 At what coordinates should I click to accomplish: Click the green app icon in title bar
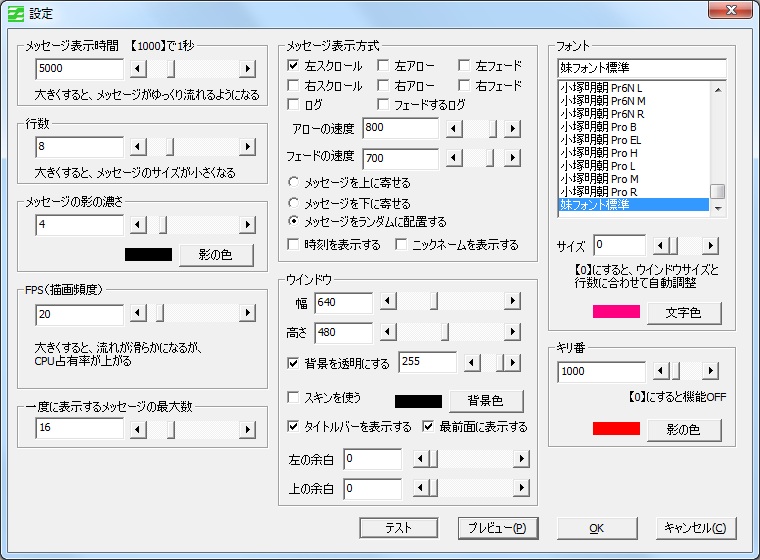16,13
